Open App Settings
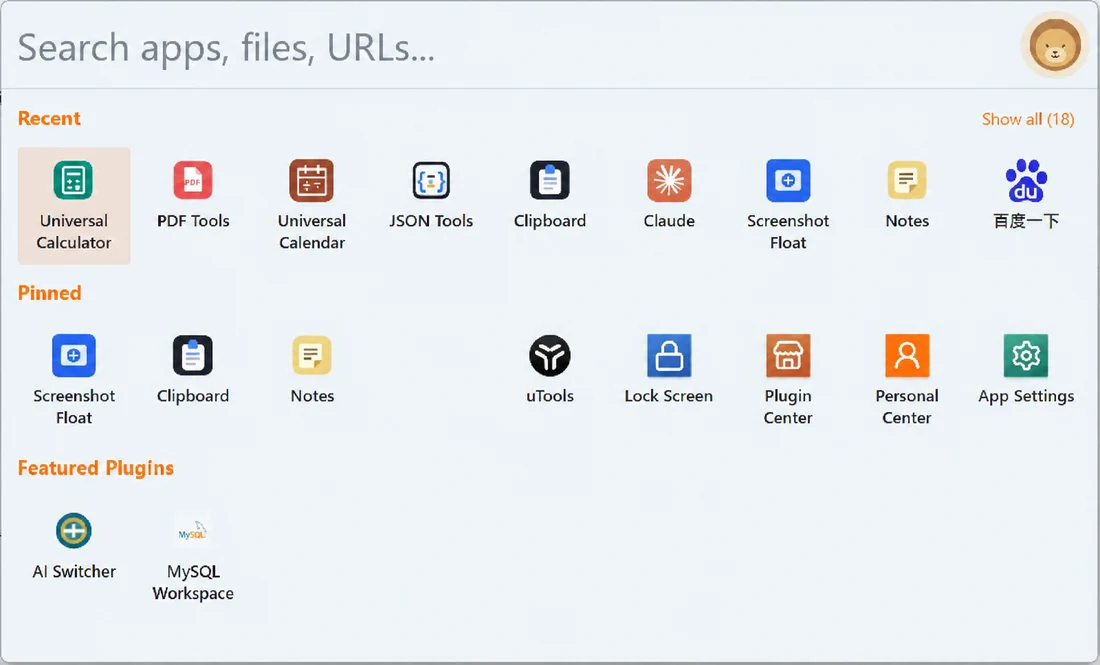 [x=1026, y=370]
